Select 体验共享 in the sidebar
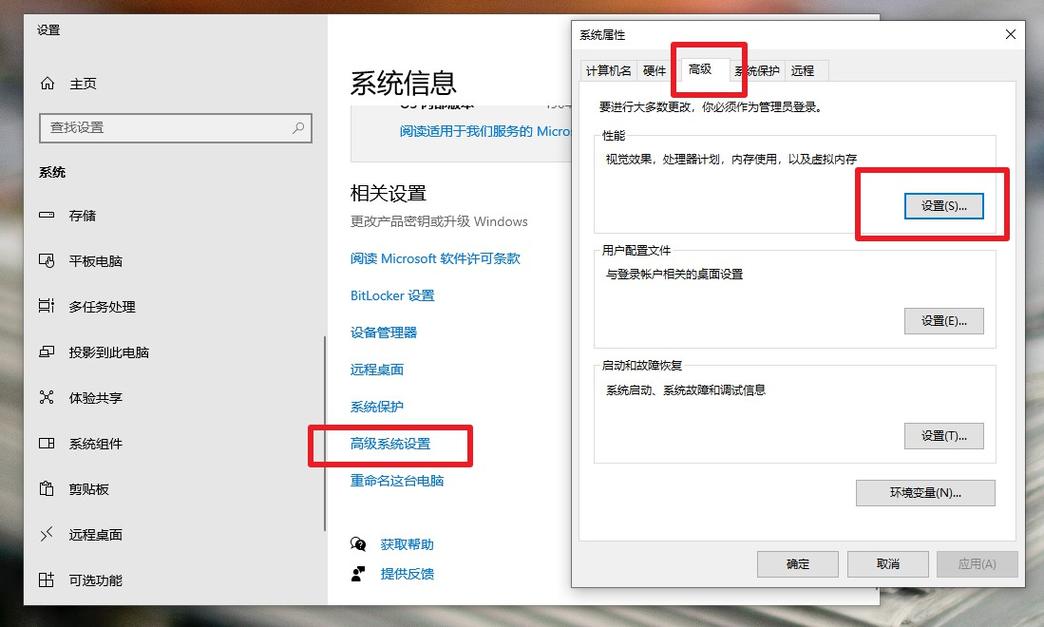This screenshot has width=1044, height=627. [96, 398]
